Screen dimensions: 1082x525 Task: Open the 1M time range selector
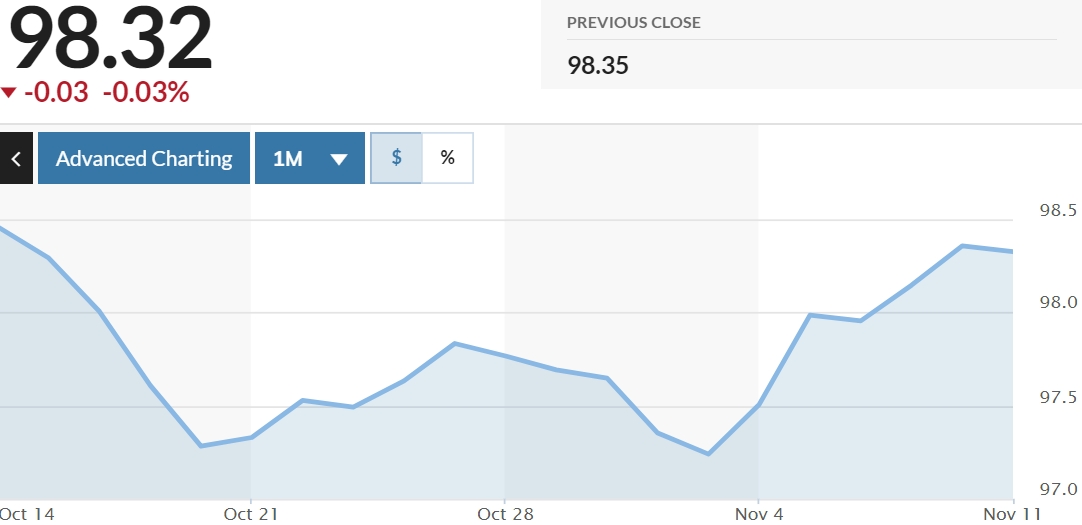tap(309, 158)
